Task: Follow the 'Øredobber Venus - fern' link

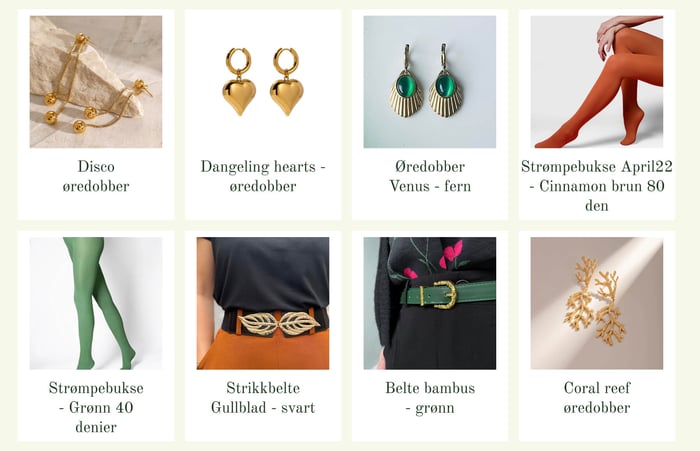Action: 430,176
